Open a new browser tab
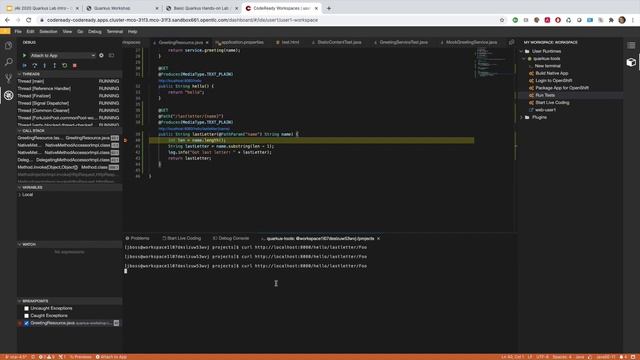Image resolution: width=640 pixels, height=360 pixels. (x=329, y=8)
